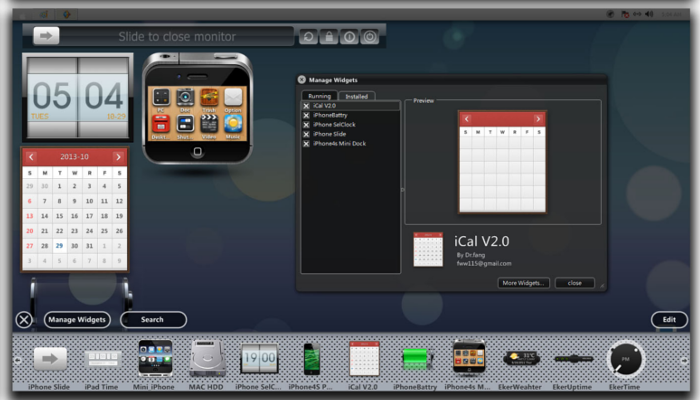Add iPhone Slide widget from tray
This screenshot has height=400, width=700.
point(49,358)
